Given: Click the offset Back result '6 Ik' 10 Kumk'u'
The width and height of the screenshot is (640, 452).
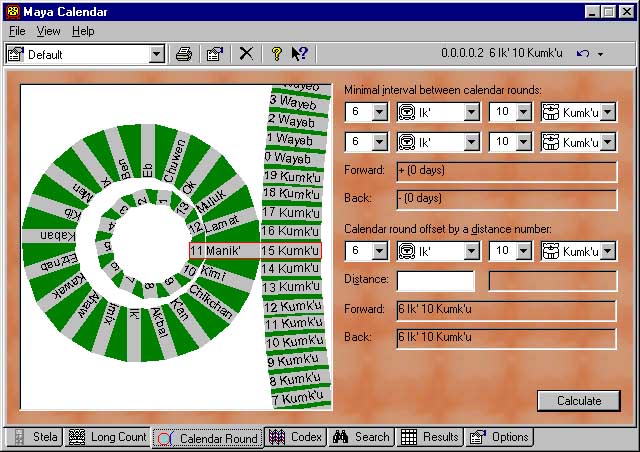Looking at the screenshot, I should pyautogui.click(x=507, y=338).
